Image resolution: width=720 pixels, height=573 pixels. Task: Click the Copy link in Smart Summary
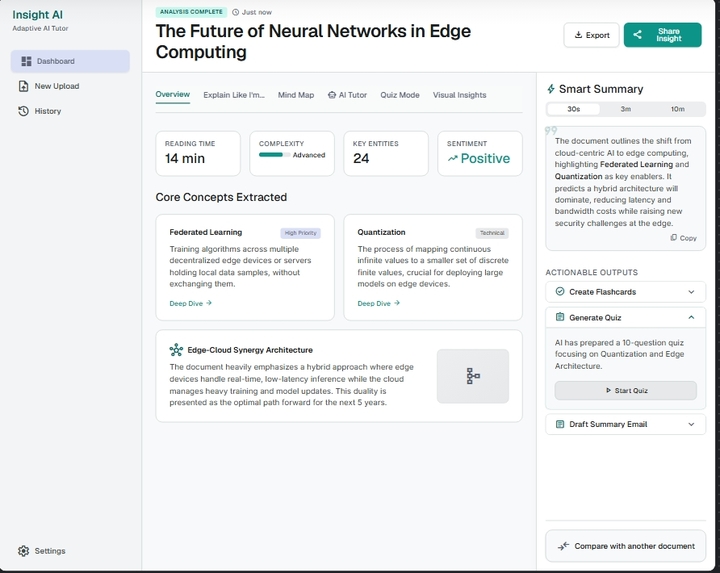point(683,238)
